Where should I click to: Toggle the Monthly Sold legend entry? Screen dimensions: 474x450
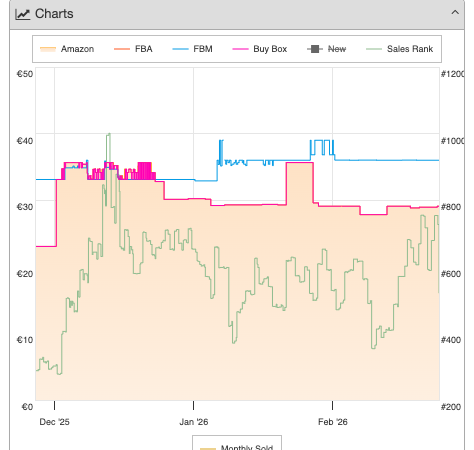point(237,447)
